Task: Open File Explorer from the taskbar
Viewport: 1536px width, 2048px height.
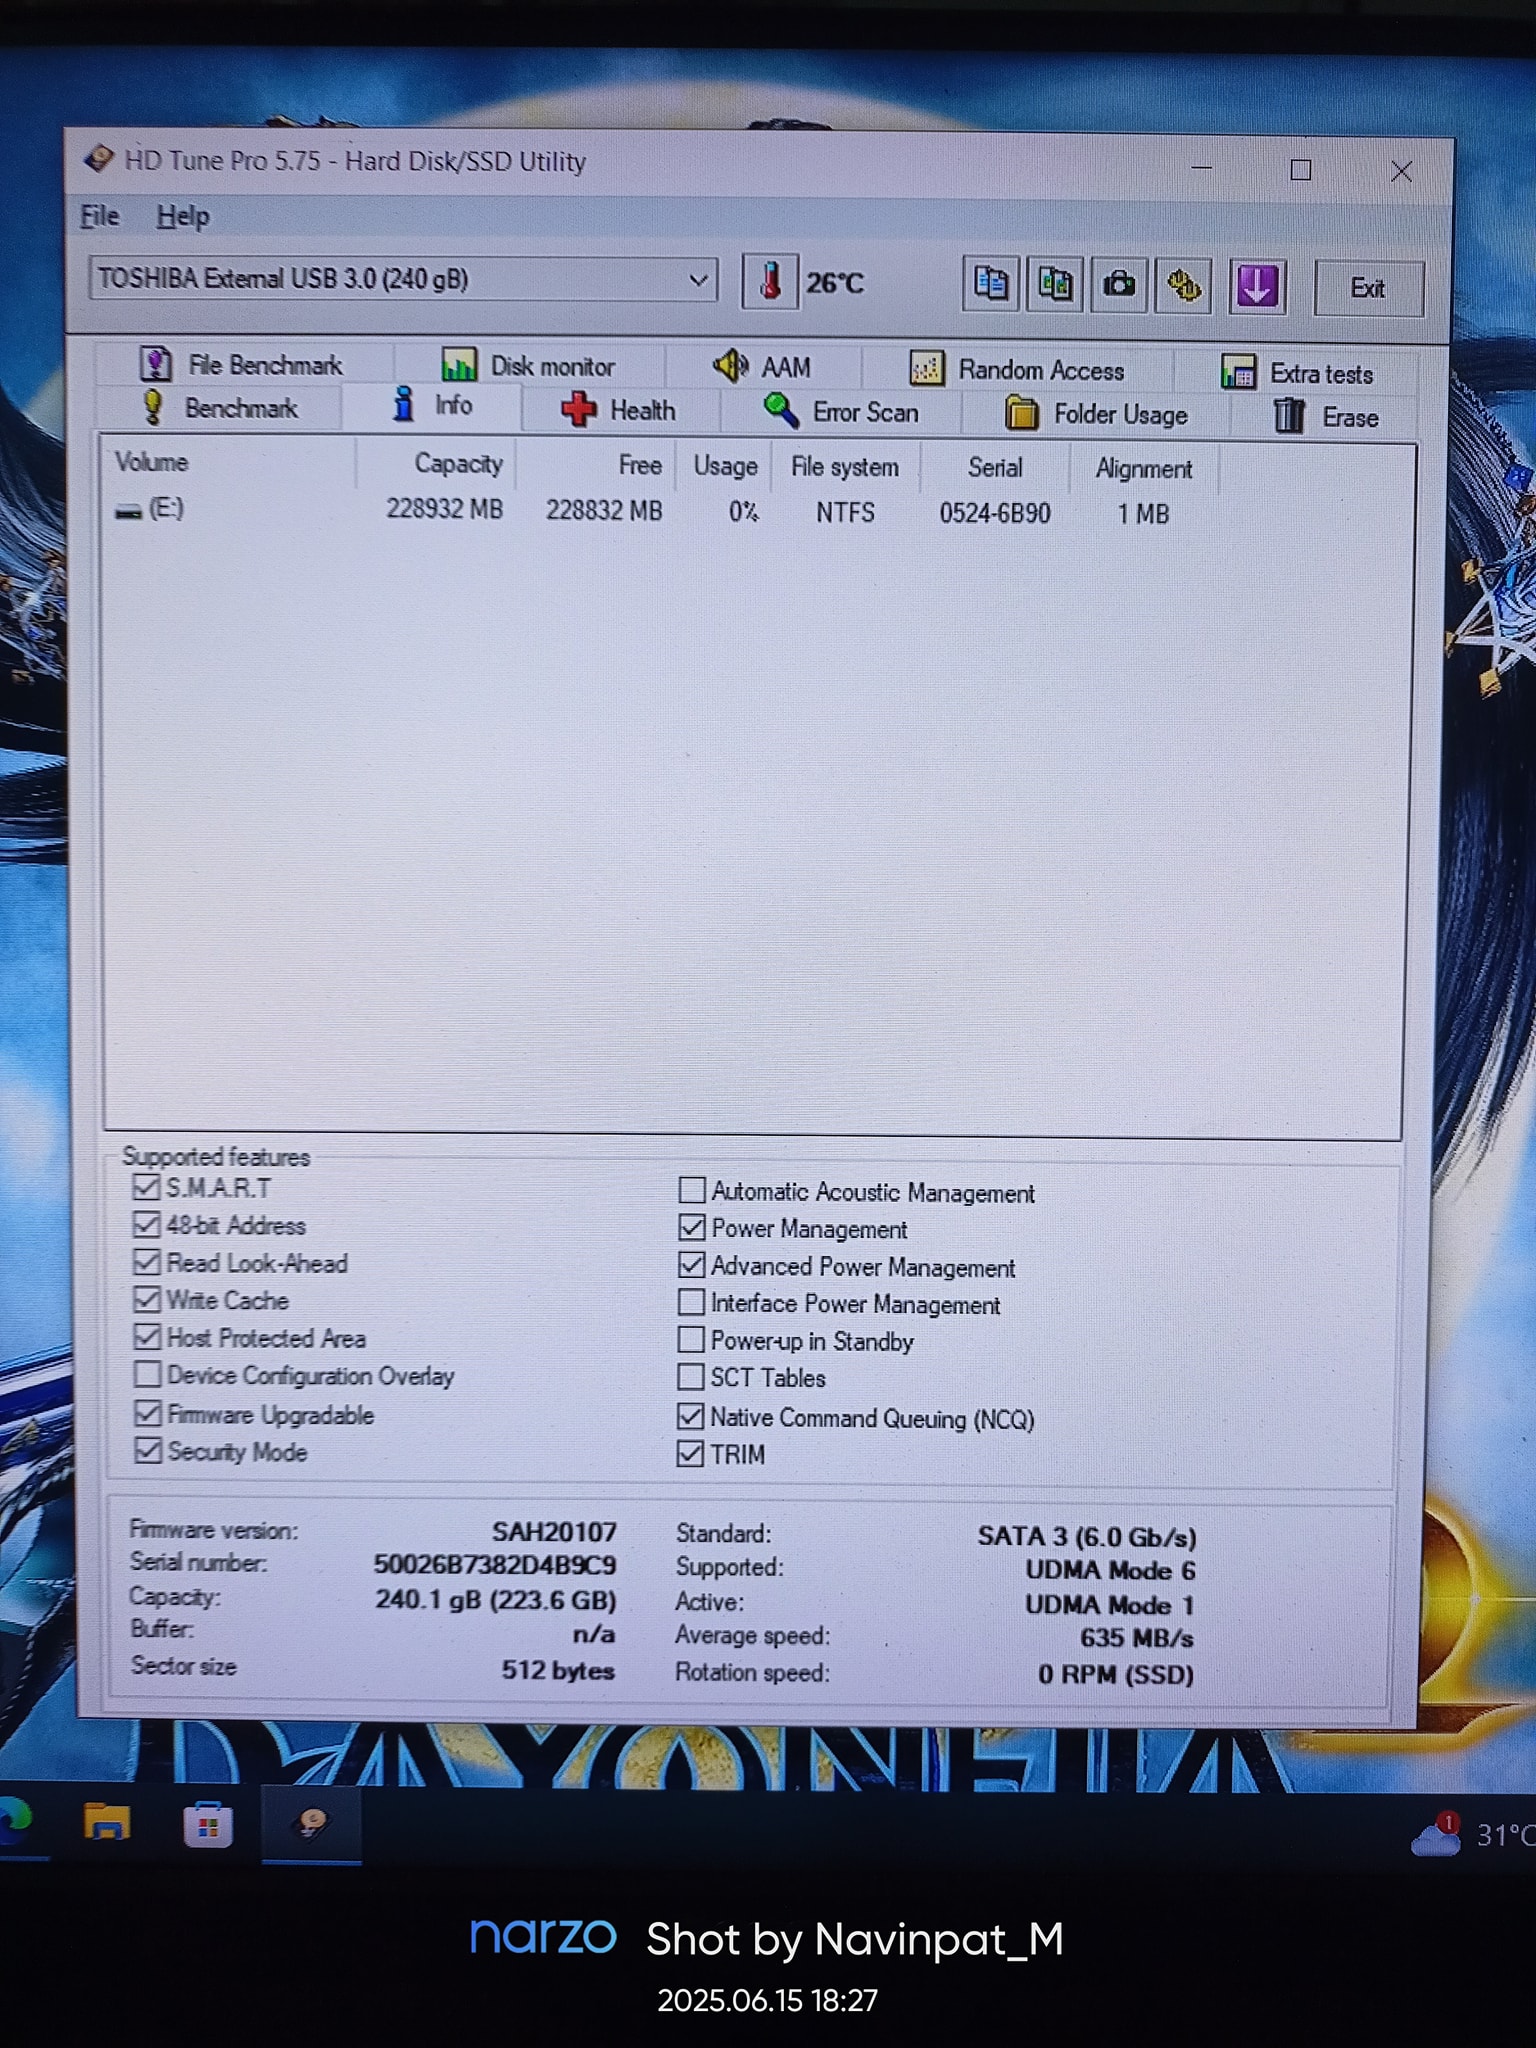Action: 107,1823
